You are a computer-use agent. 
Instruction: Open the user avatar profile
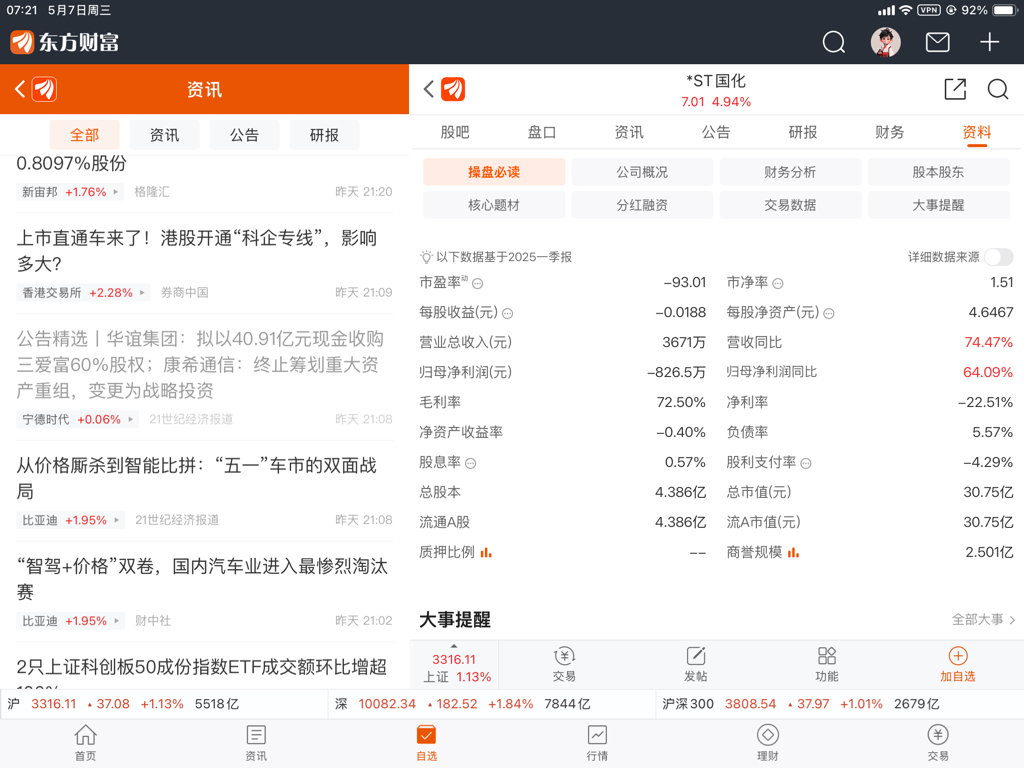[886, 42]
